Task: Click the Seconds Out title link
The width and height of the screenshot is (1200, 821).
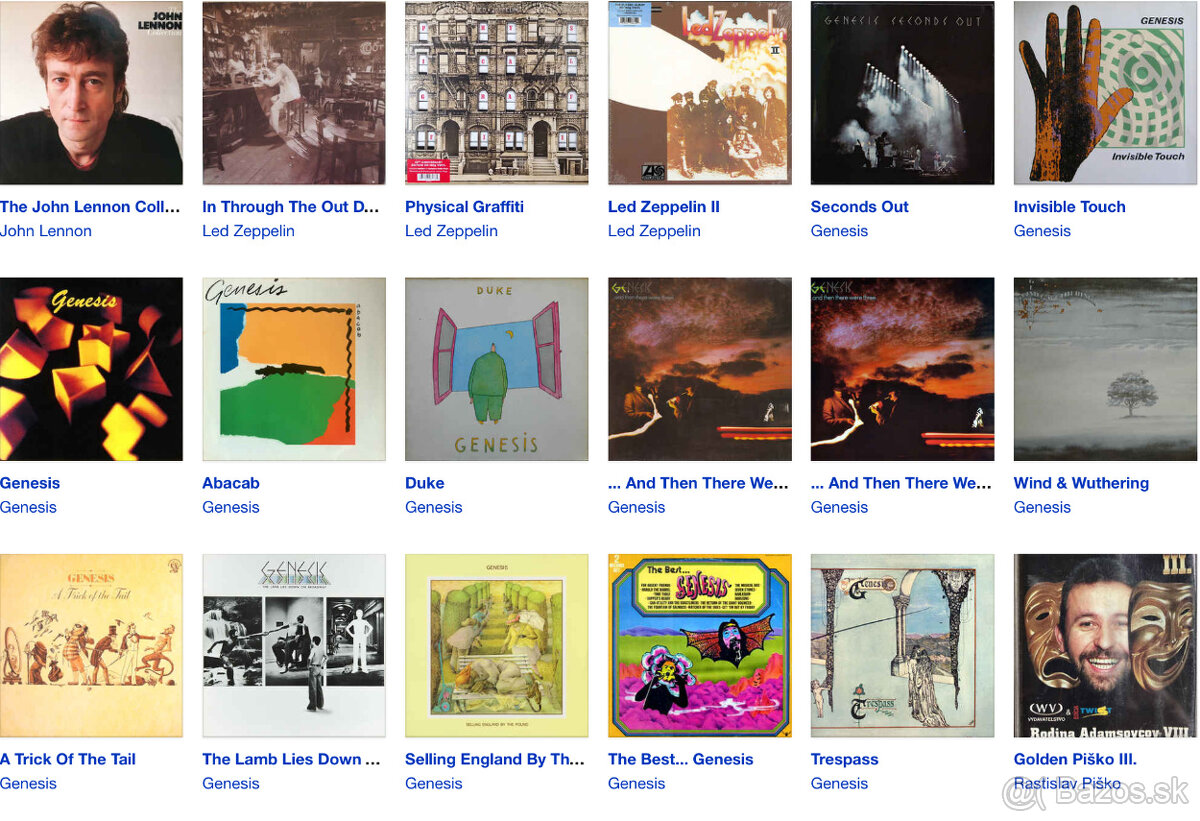Action: tap(860, 207)
